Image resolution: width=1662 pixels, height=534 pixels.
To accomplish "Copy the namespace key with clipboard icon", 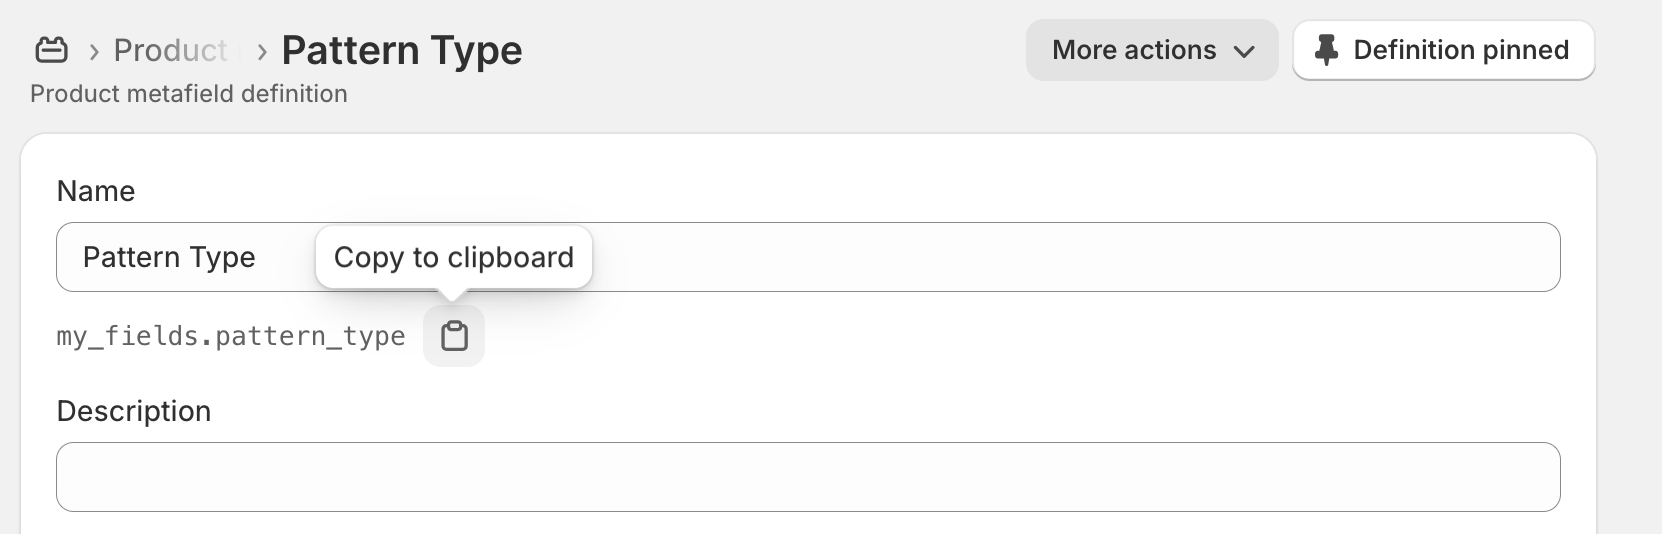I will click(x=454, y=336).
